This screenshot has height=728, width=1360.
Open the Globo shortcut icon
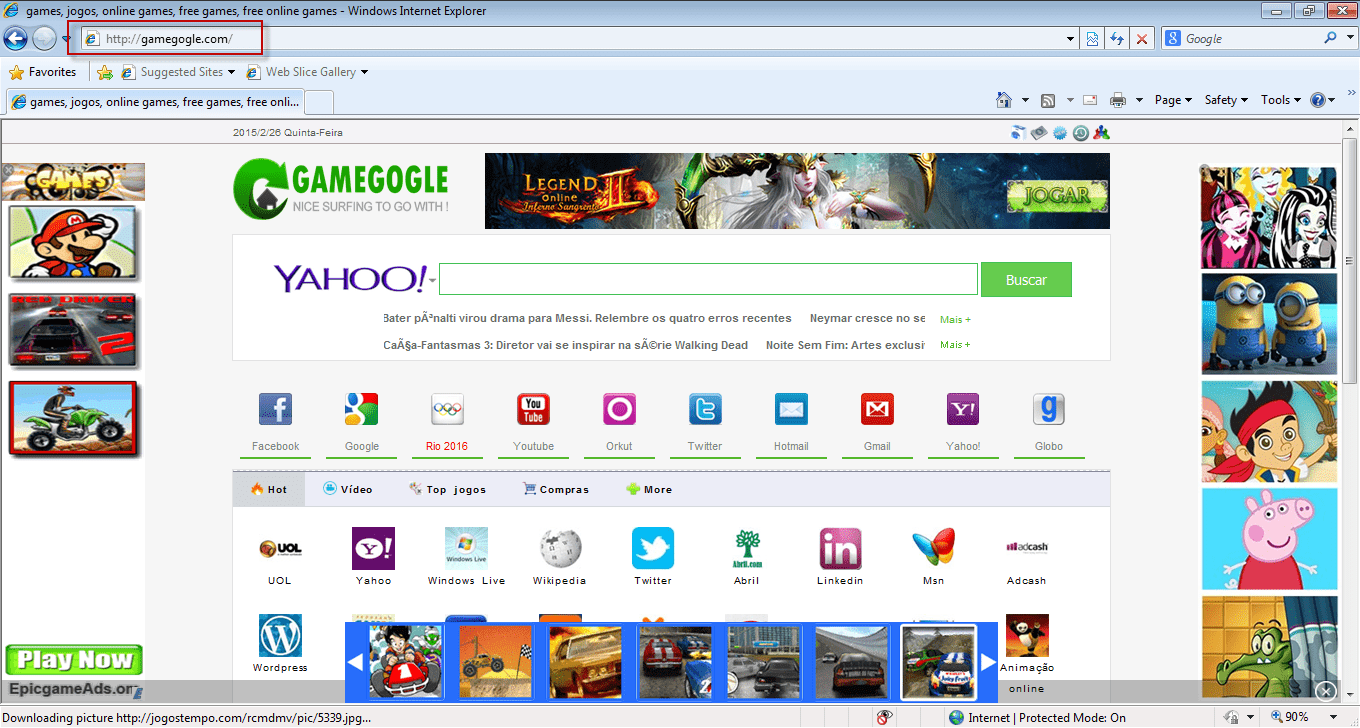pos(1049,409)
